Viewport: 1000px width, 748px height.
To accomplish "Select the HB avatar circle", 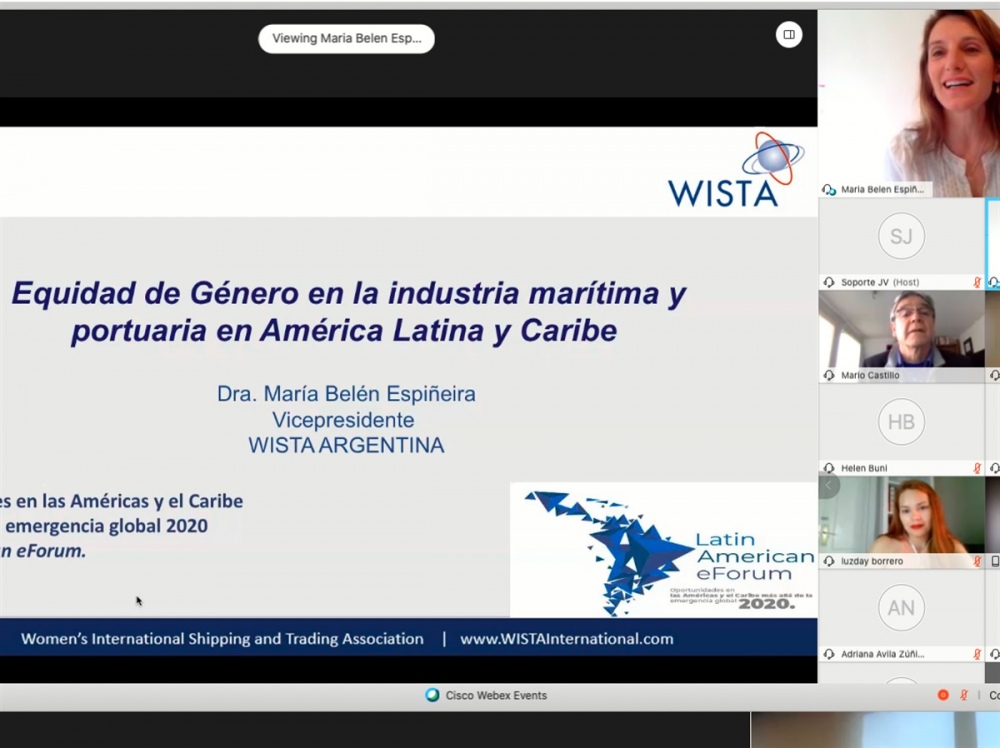I will point(901,422).
